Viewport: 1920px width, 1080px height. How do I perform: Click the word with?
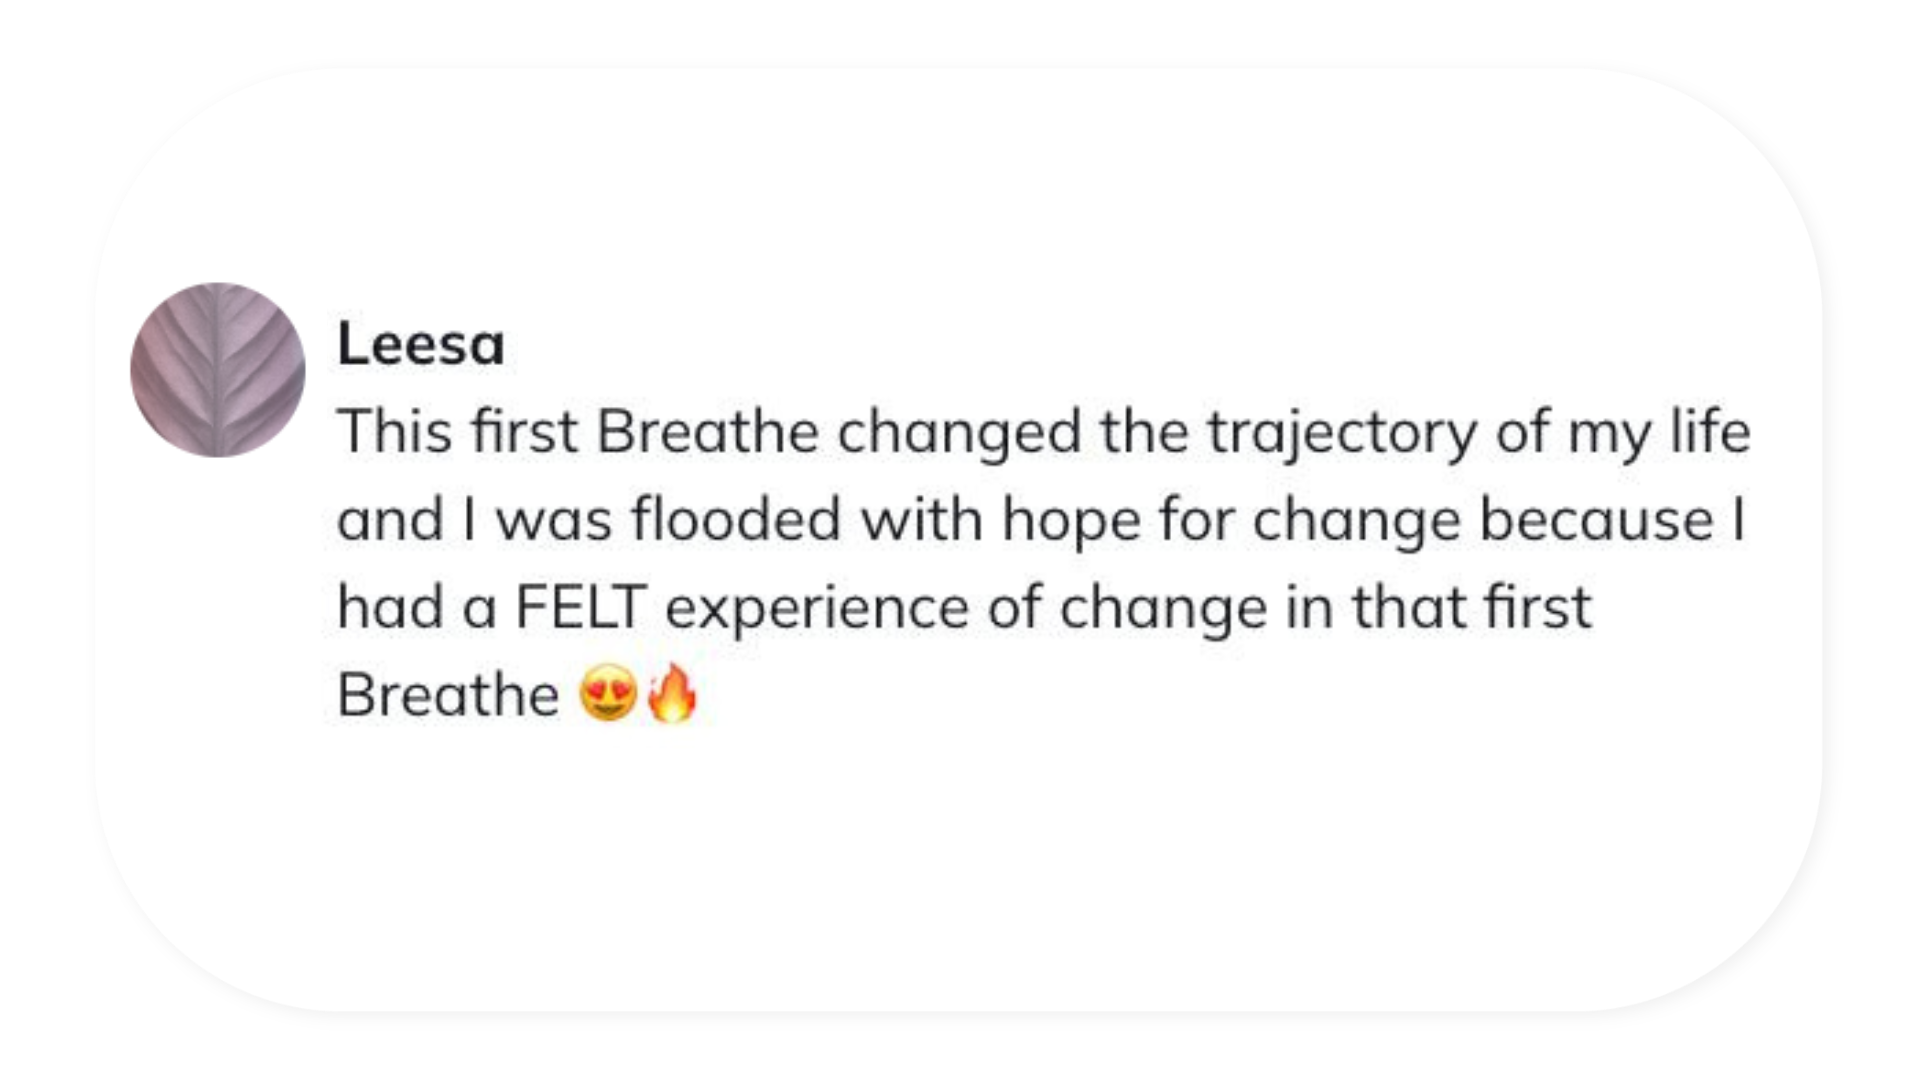click(922, 519)
